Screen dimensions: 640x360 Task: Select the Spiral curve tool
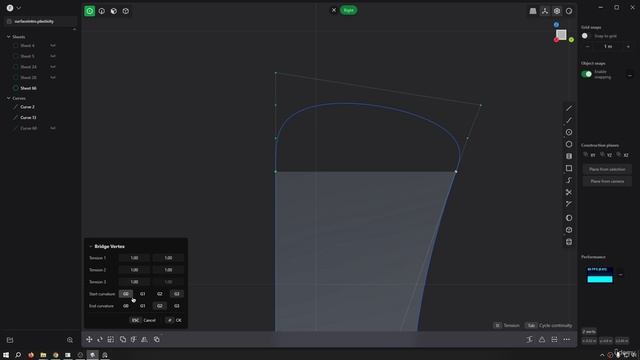pos(569,180)
